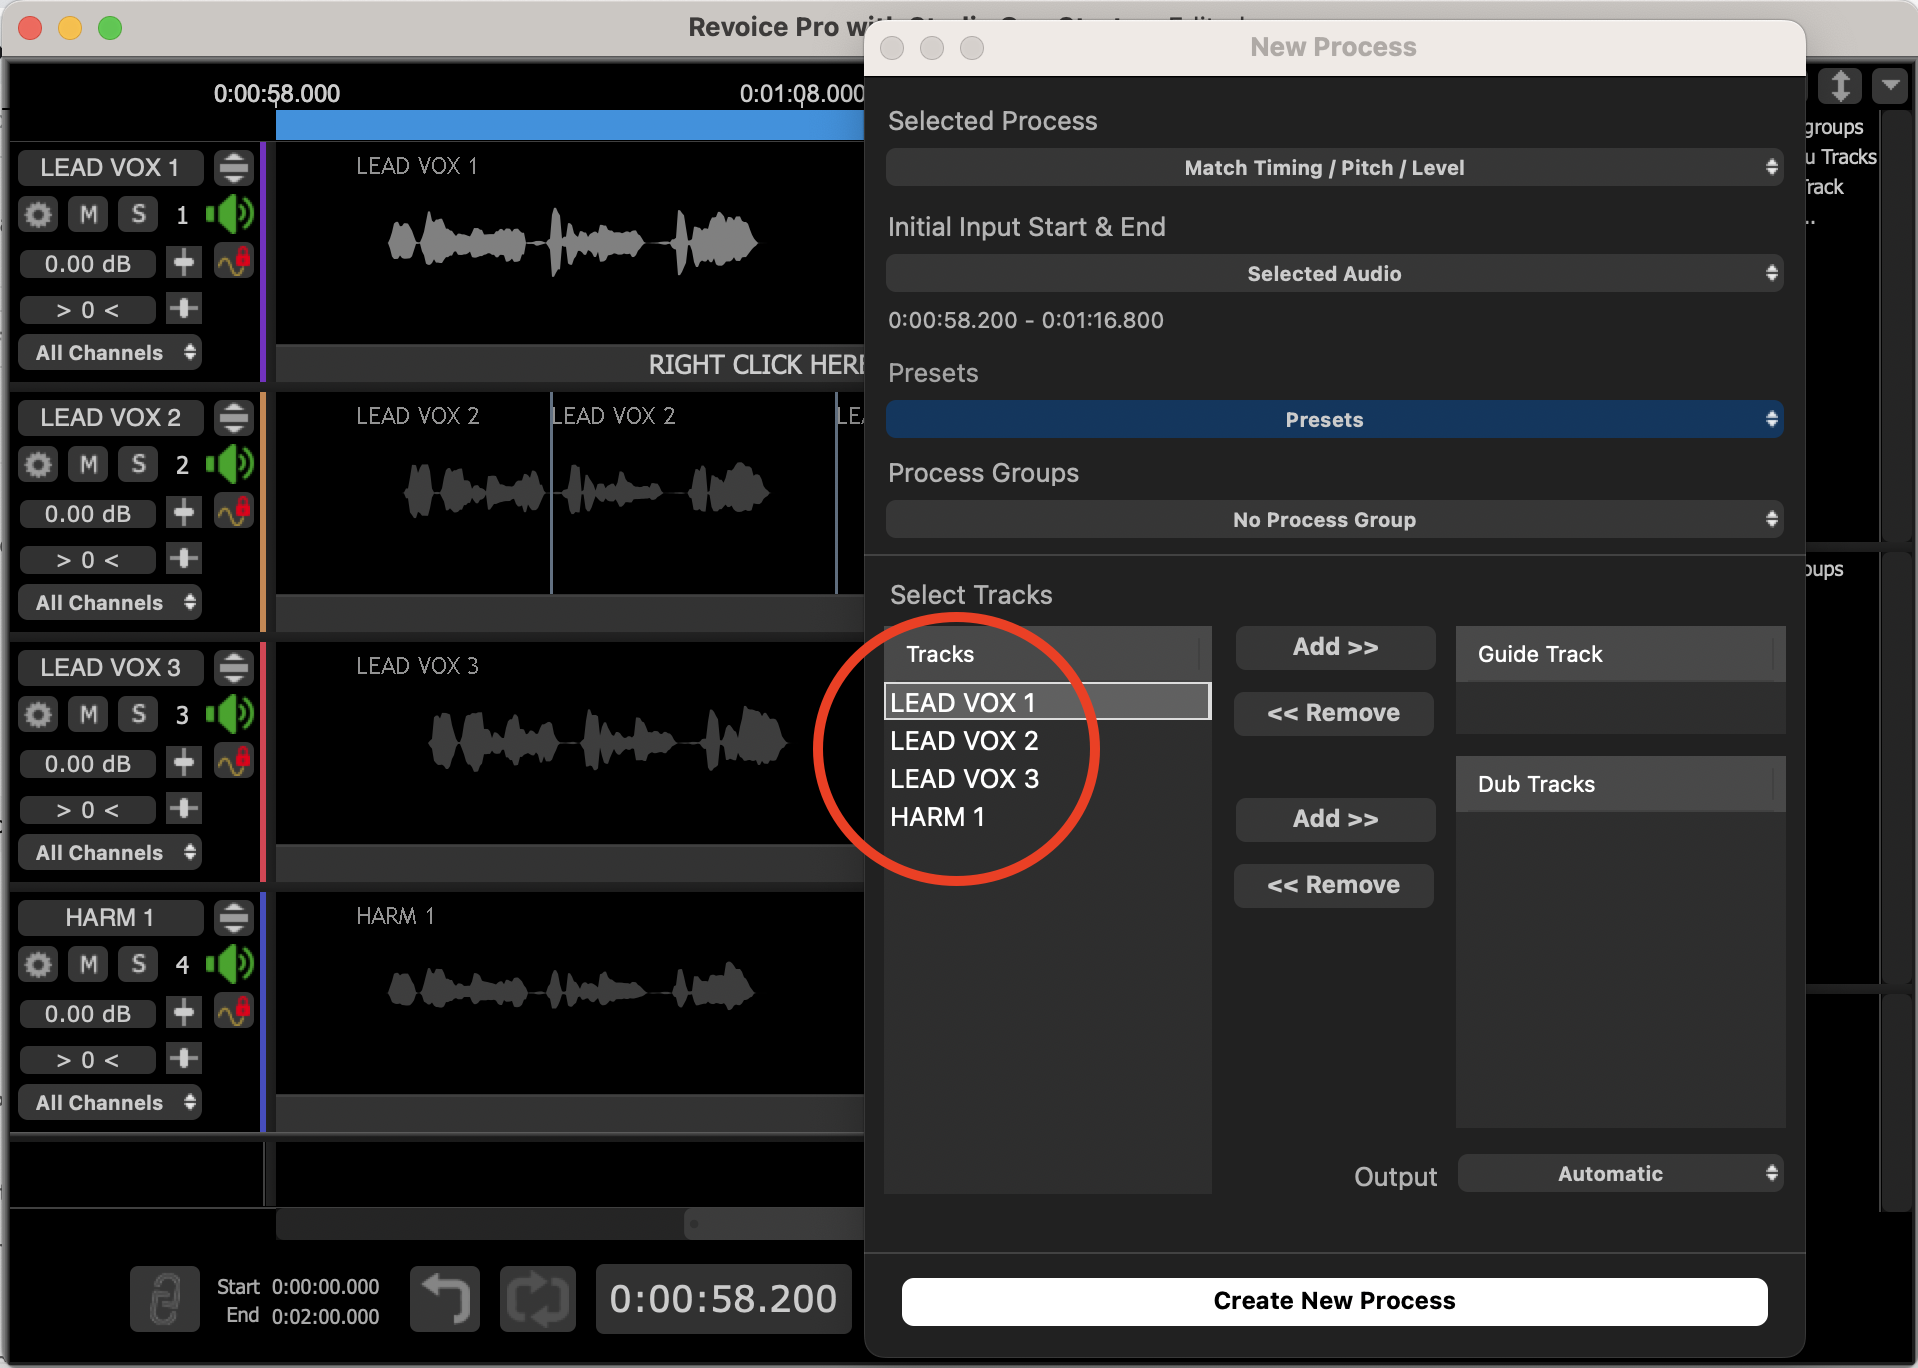Click Add >> next to Guide Track
The width and height of the screenshot is (1918, 1368).
[1334, 648]
